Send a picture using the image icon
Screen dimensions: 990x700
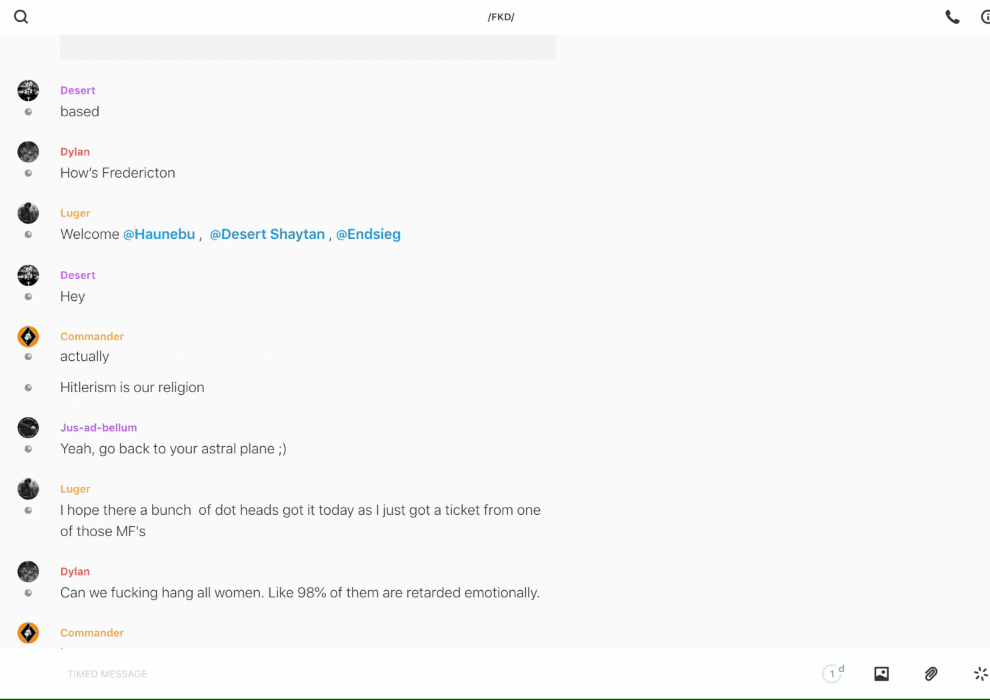881,674
